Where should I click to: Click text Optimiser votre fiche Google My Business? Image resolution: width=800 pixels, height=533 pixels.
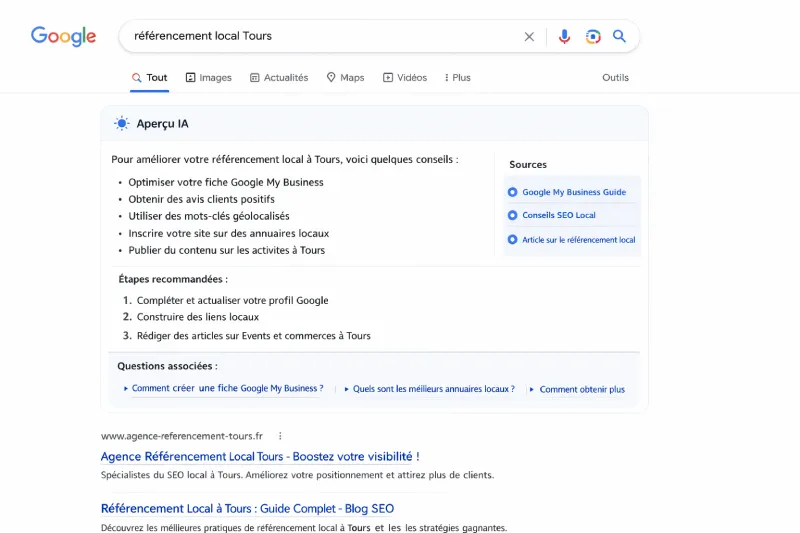(x=226, y=182)
